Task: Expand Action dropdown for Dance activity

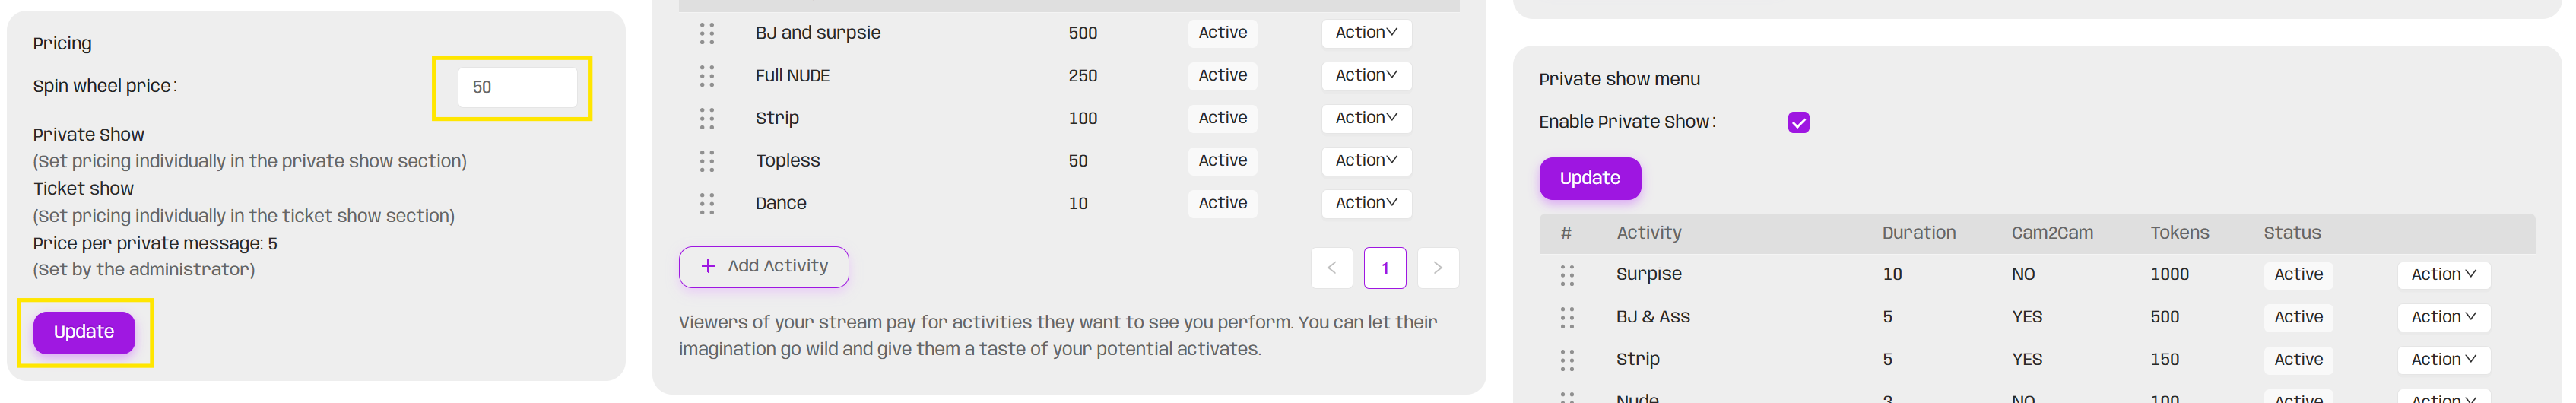Action: pyautogui.click(x=1365, y=204)
